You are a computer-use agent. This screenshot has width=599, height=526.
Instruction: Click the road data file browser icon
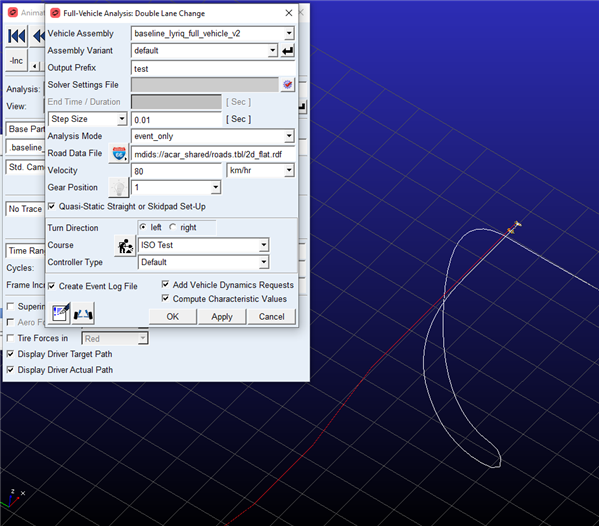click(119, 154)
